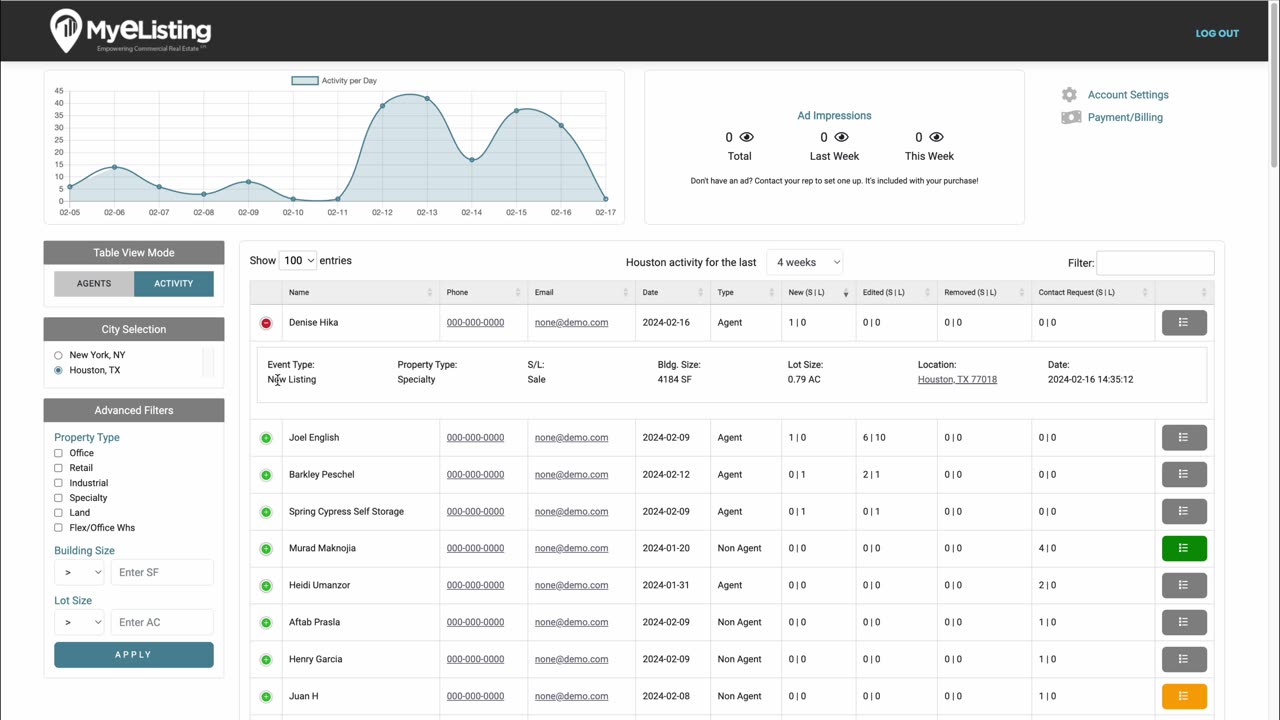Click the Enter AC lot size field
The height and width of the screenshot is (720, 1280).
point(162,622)
